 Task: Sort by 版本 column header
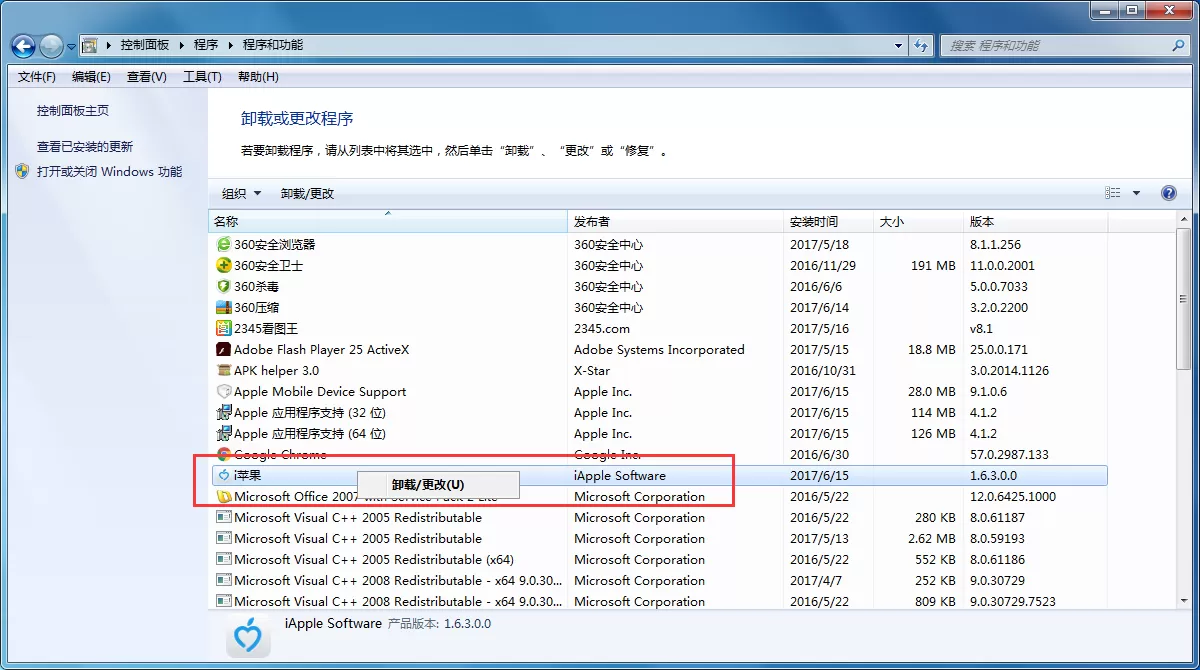coord(1035,221)
